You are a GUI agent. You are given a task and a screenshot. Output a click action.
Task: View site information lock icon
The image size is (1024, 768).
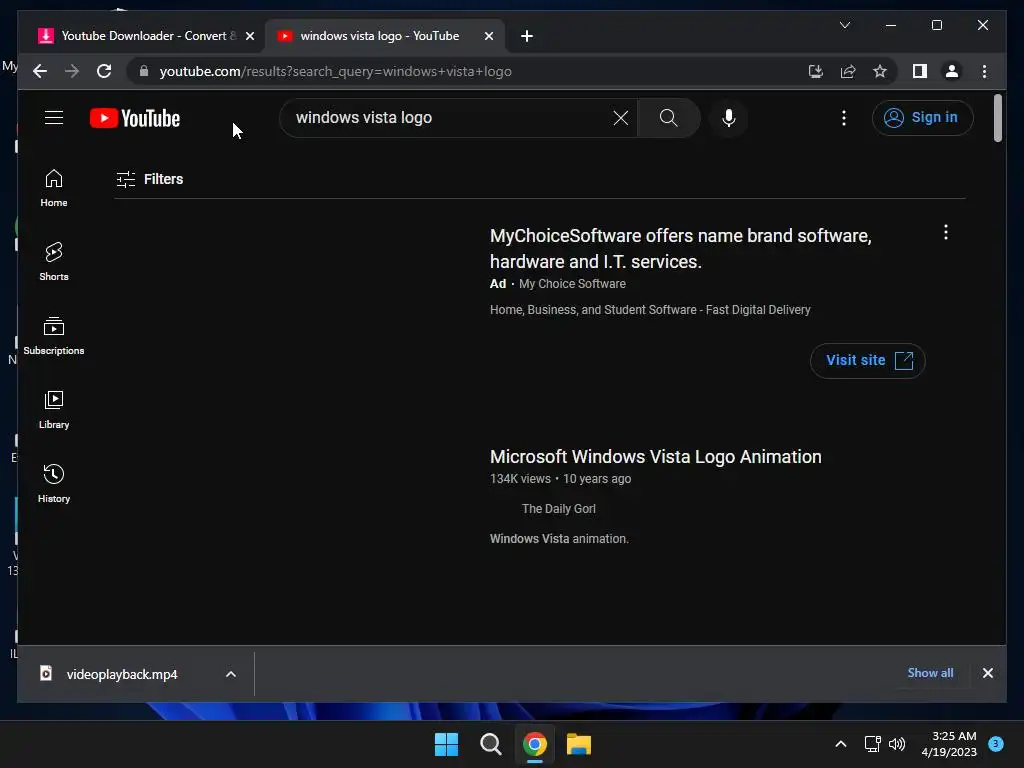144,71
